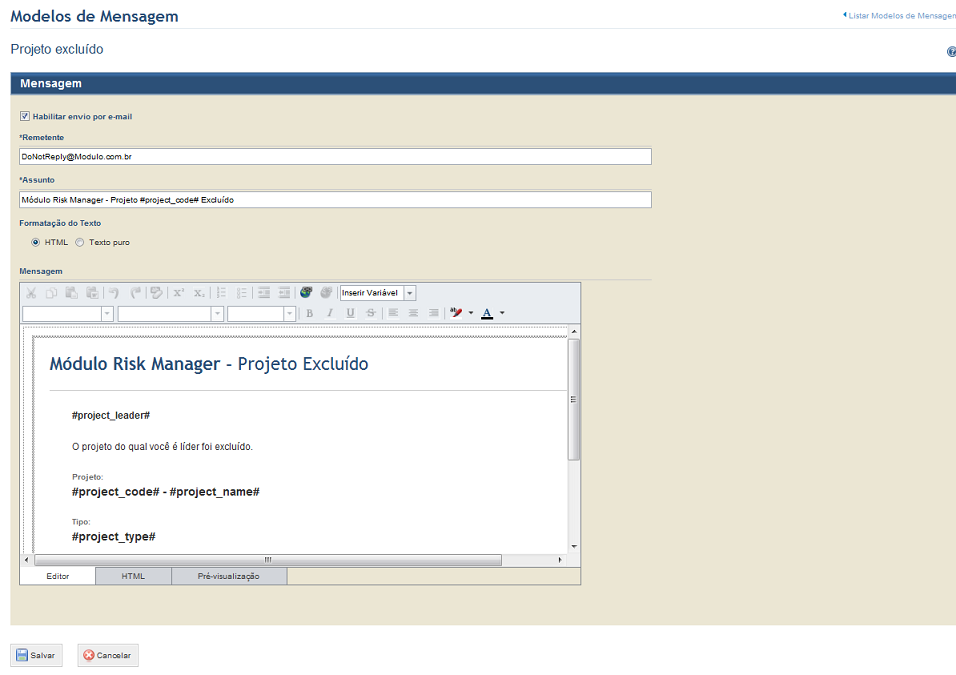Toggle Italic formatting
This screenshot has width=956, height=675.
pyautogui.click(x=330, y=313)
